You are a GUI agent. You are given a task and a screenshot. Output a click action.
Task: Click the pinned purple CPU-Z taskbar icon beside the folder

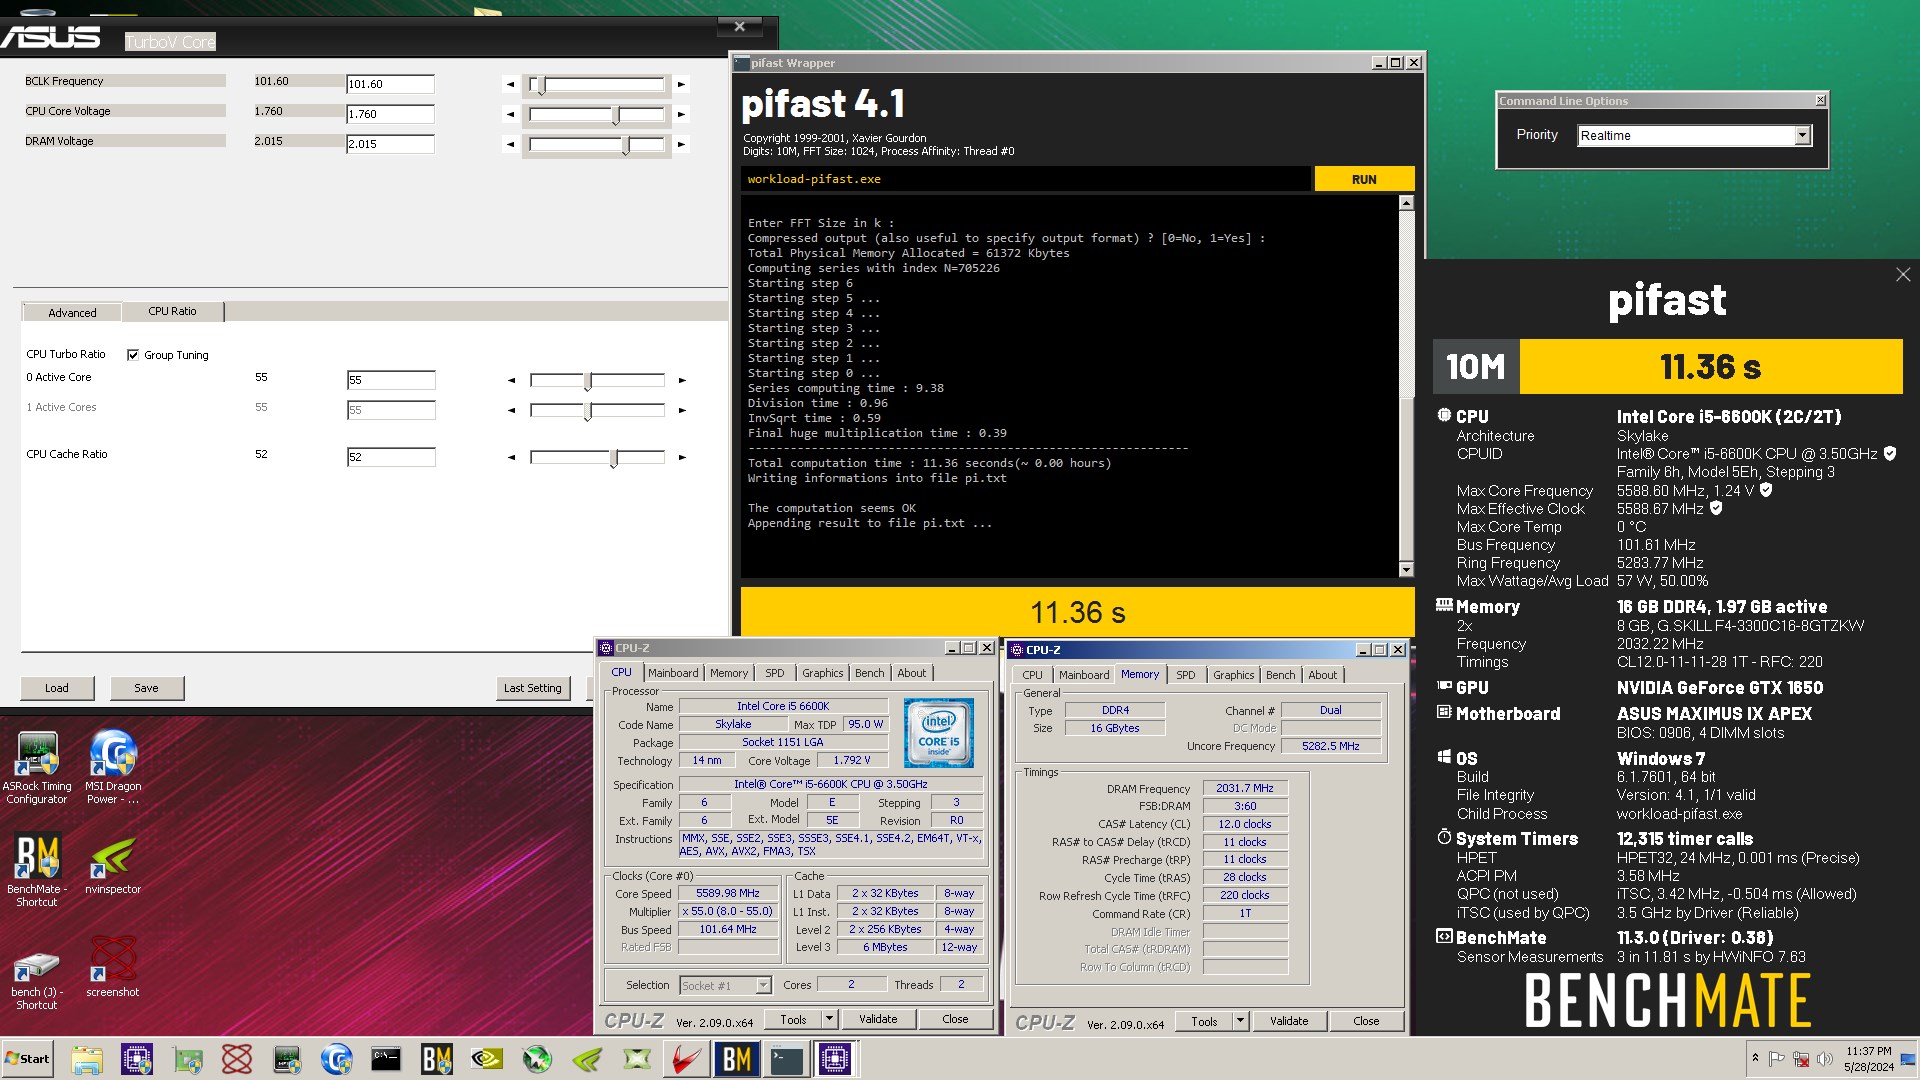point(137,1059)
